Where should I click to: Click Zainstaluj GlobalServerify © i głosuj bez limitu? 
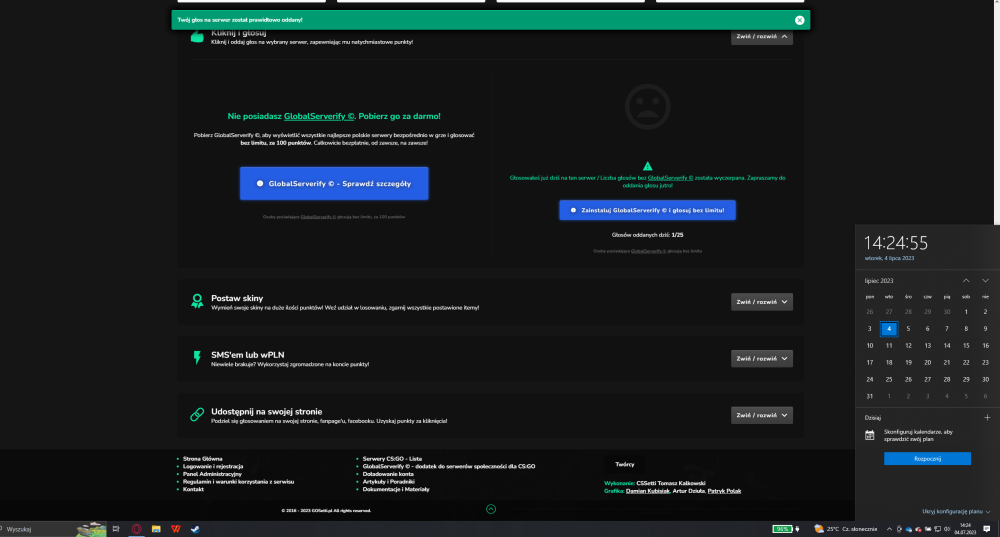[x=647, y=210]
